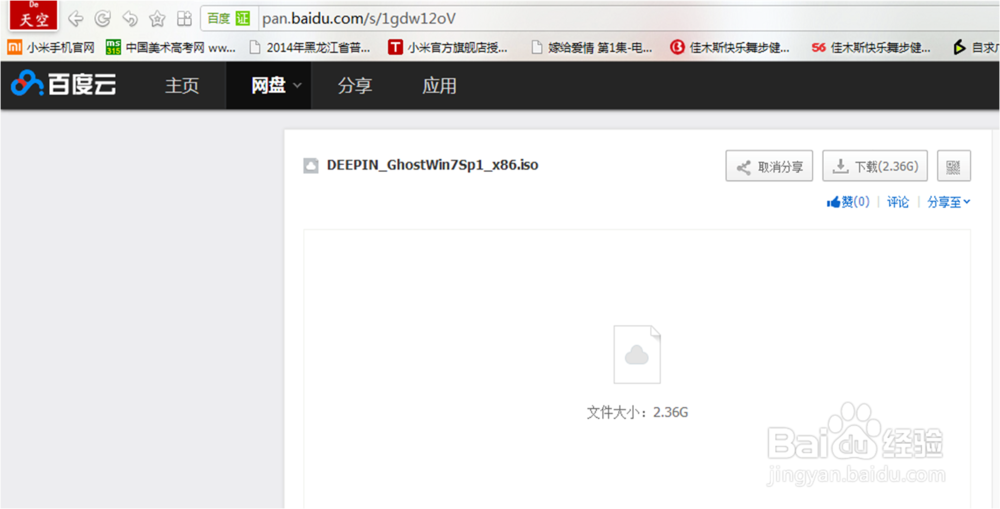Click the star bookmark icon
This screenshot has width=1000, height=509.
pos(157,19)
